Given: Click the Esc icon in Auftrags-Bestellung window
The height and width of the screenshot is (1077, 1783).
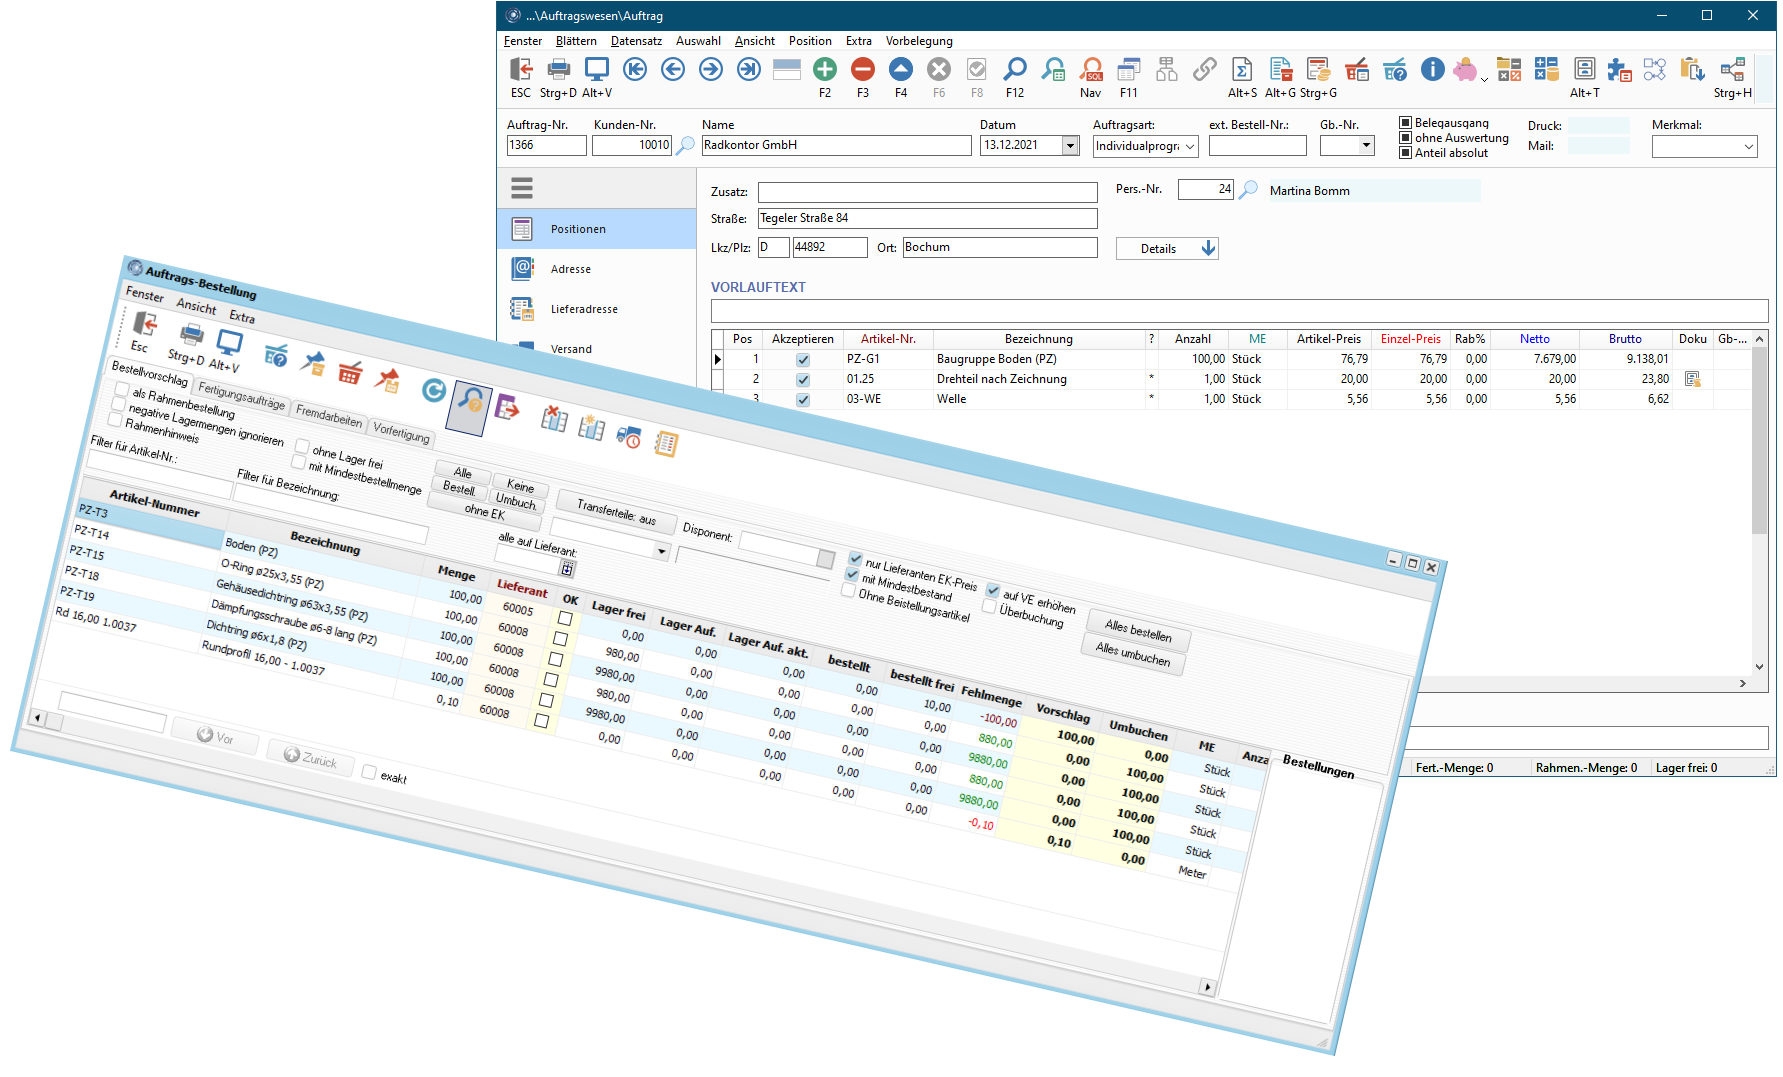Looking at the screenshot, I should click(145, 324).
